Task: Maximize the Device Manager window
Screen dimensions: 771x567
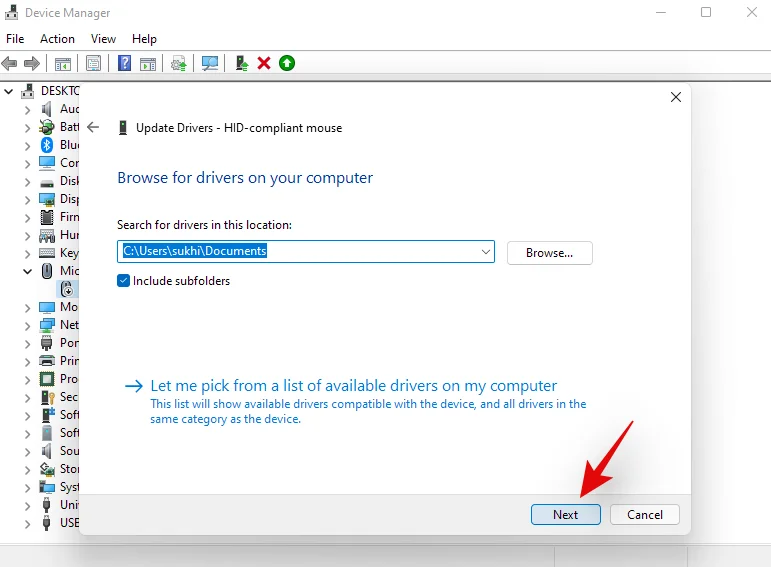Action: [706, 12]
